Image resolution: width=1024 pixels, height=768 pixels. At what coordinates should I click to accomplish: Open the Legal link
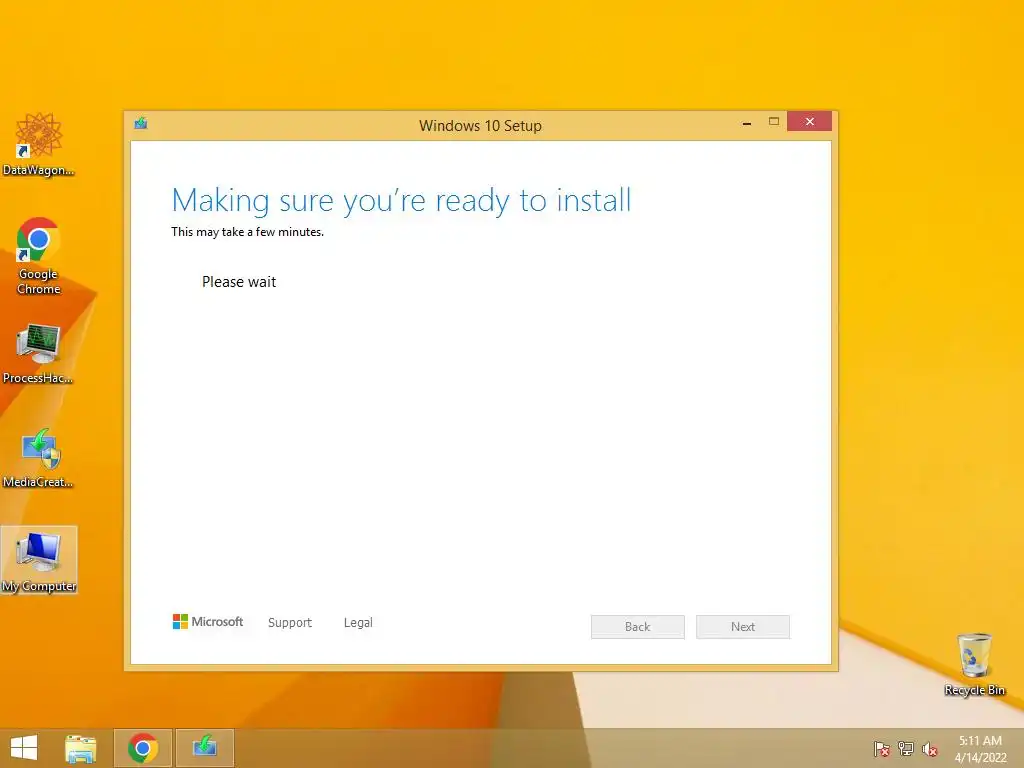[x=358, y=622]
